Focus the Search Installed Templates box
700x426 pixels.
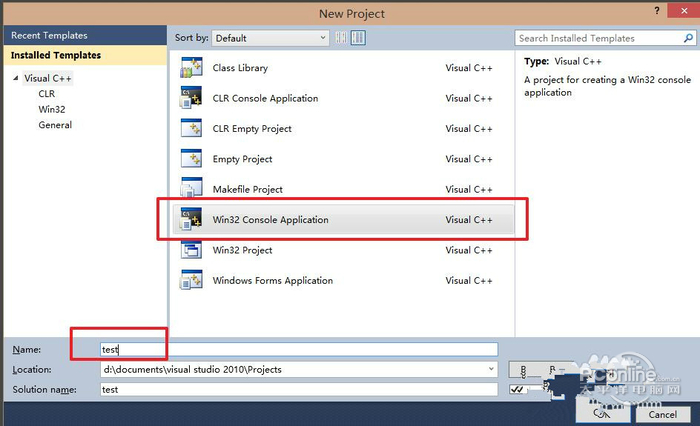(605, 38)
